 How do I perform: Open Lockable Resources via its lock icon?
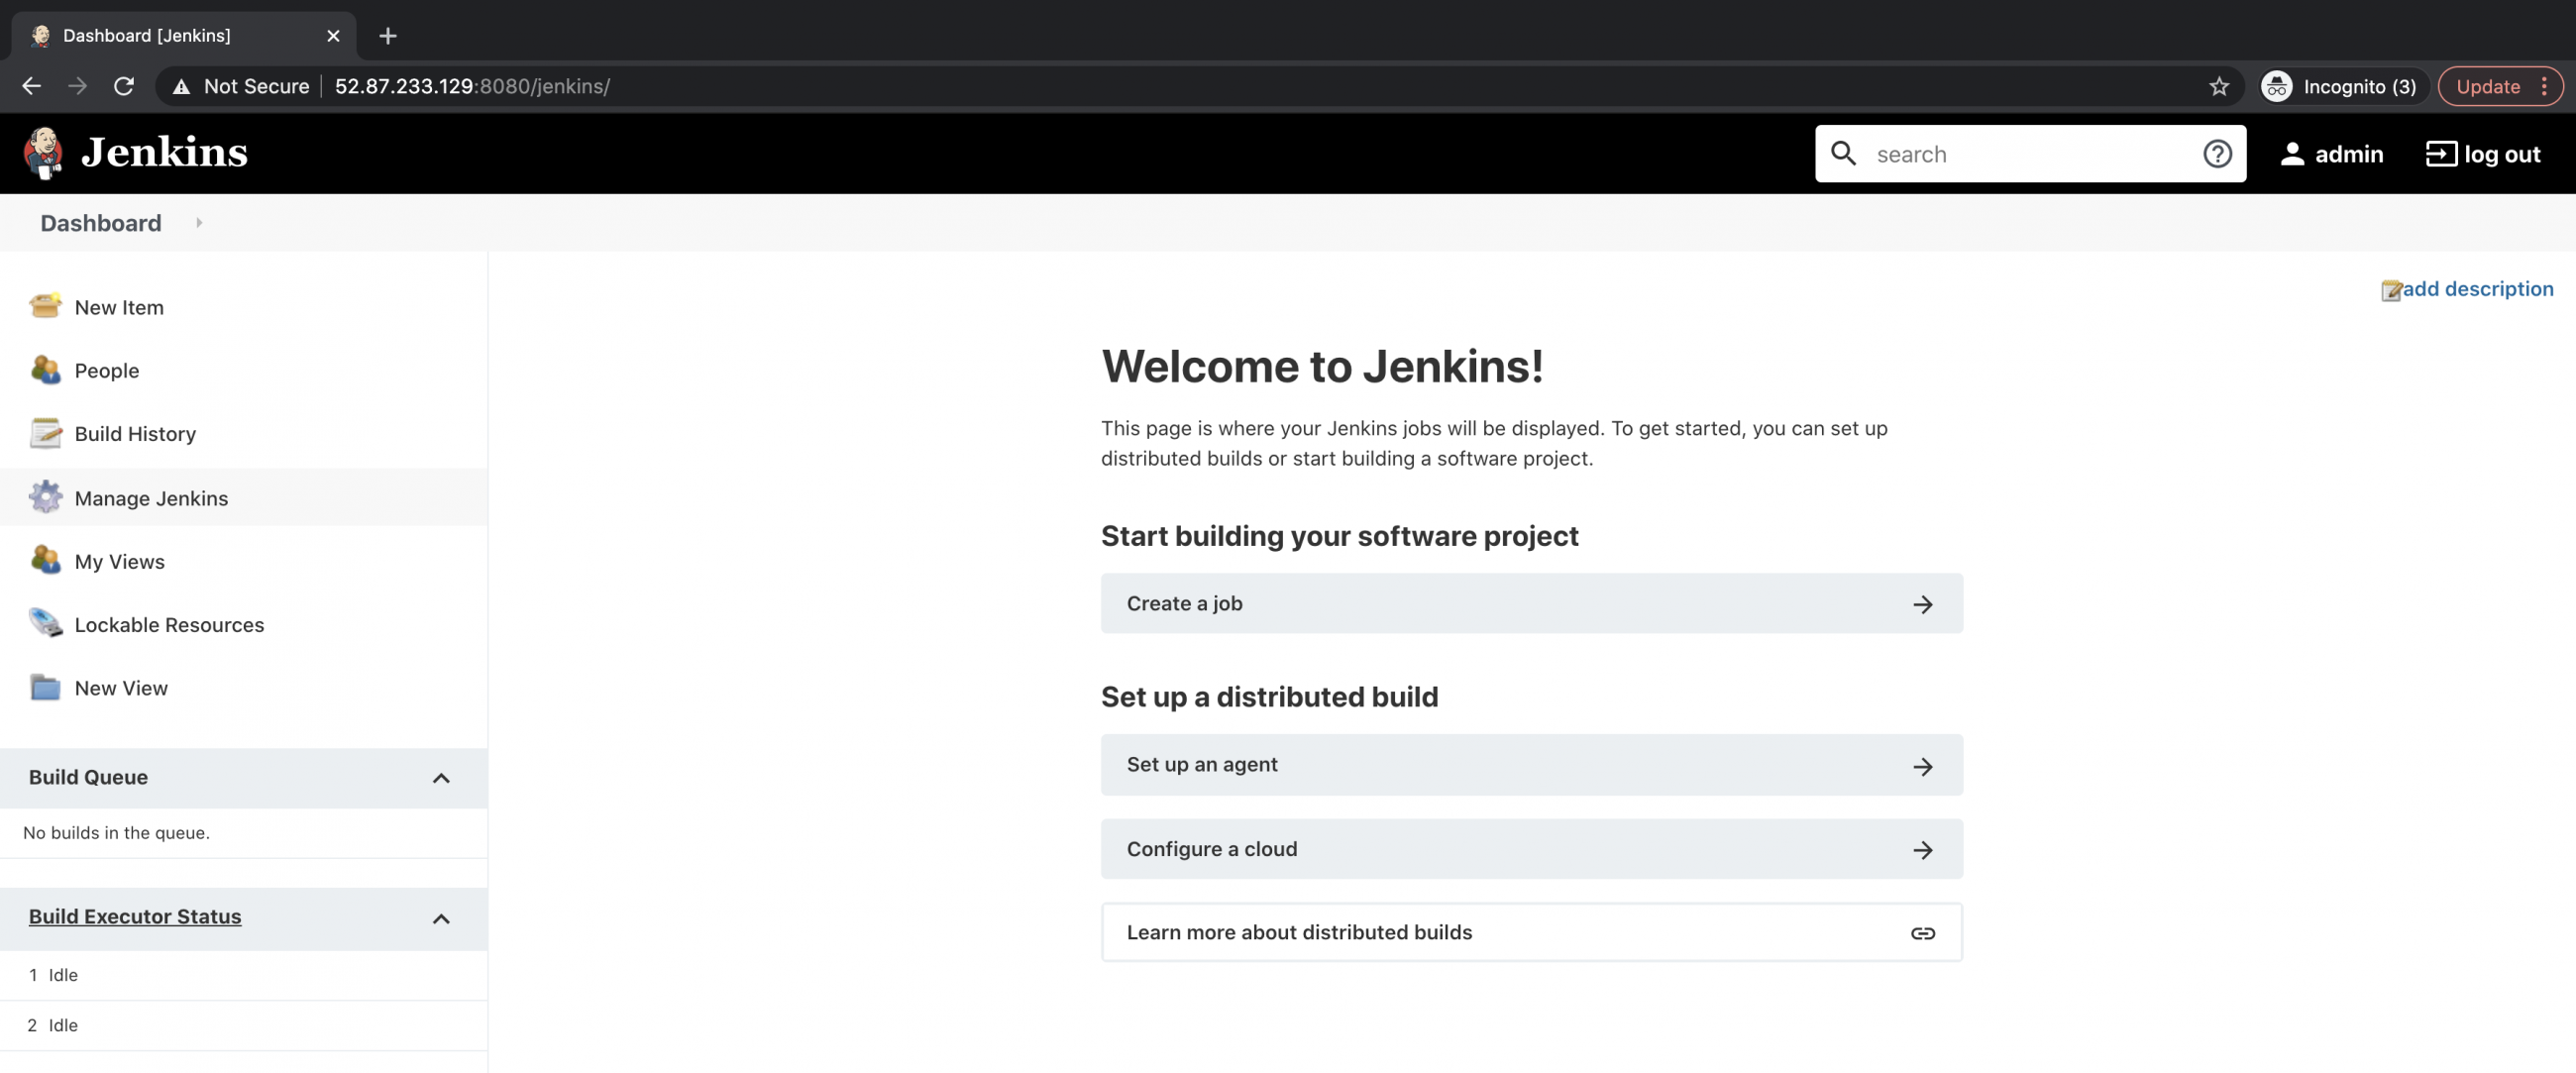[45, 624]
